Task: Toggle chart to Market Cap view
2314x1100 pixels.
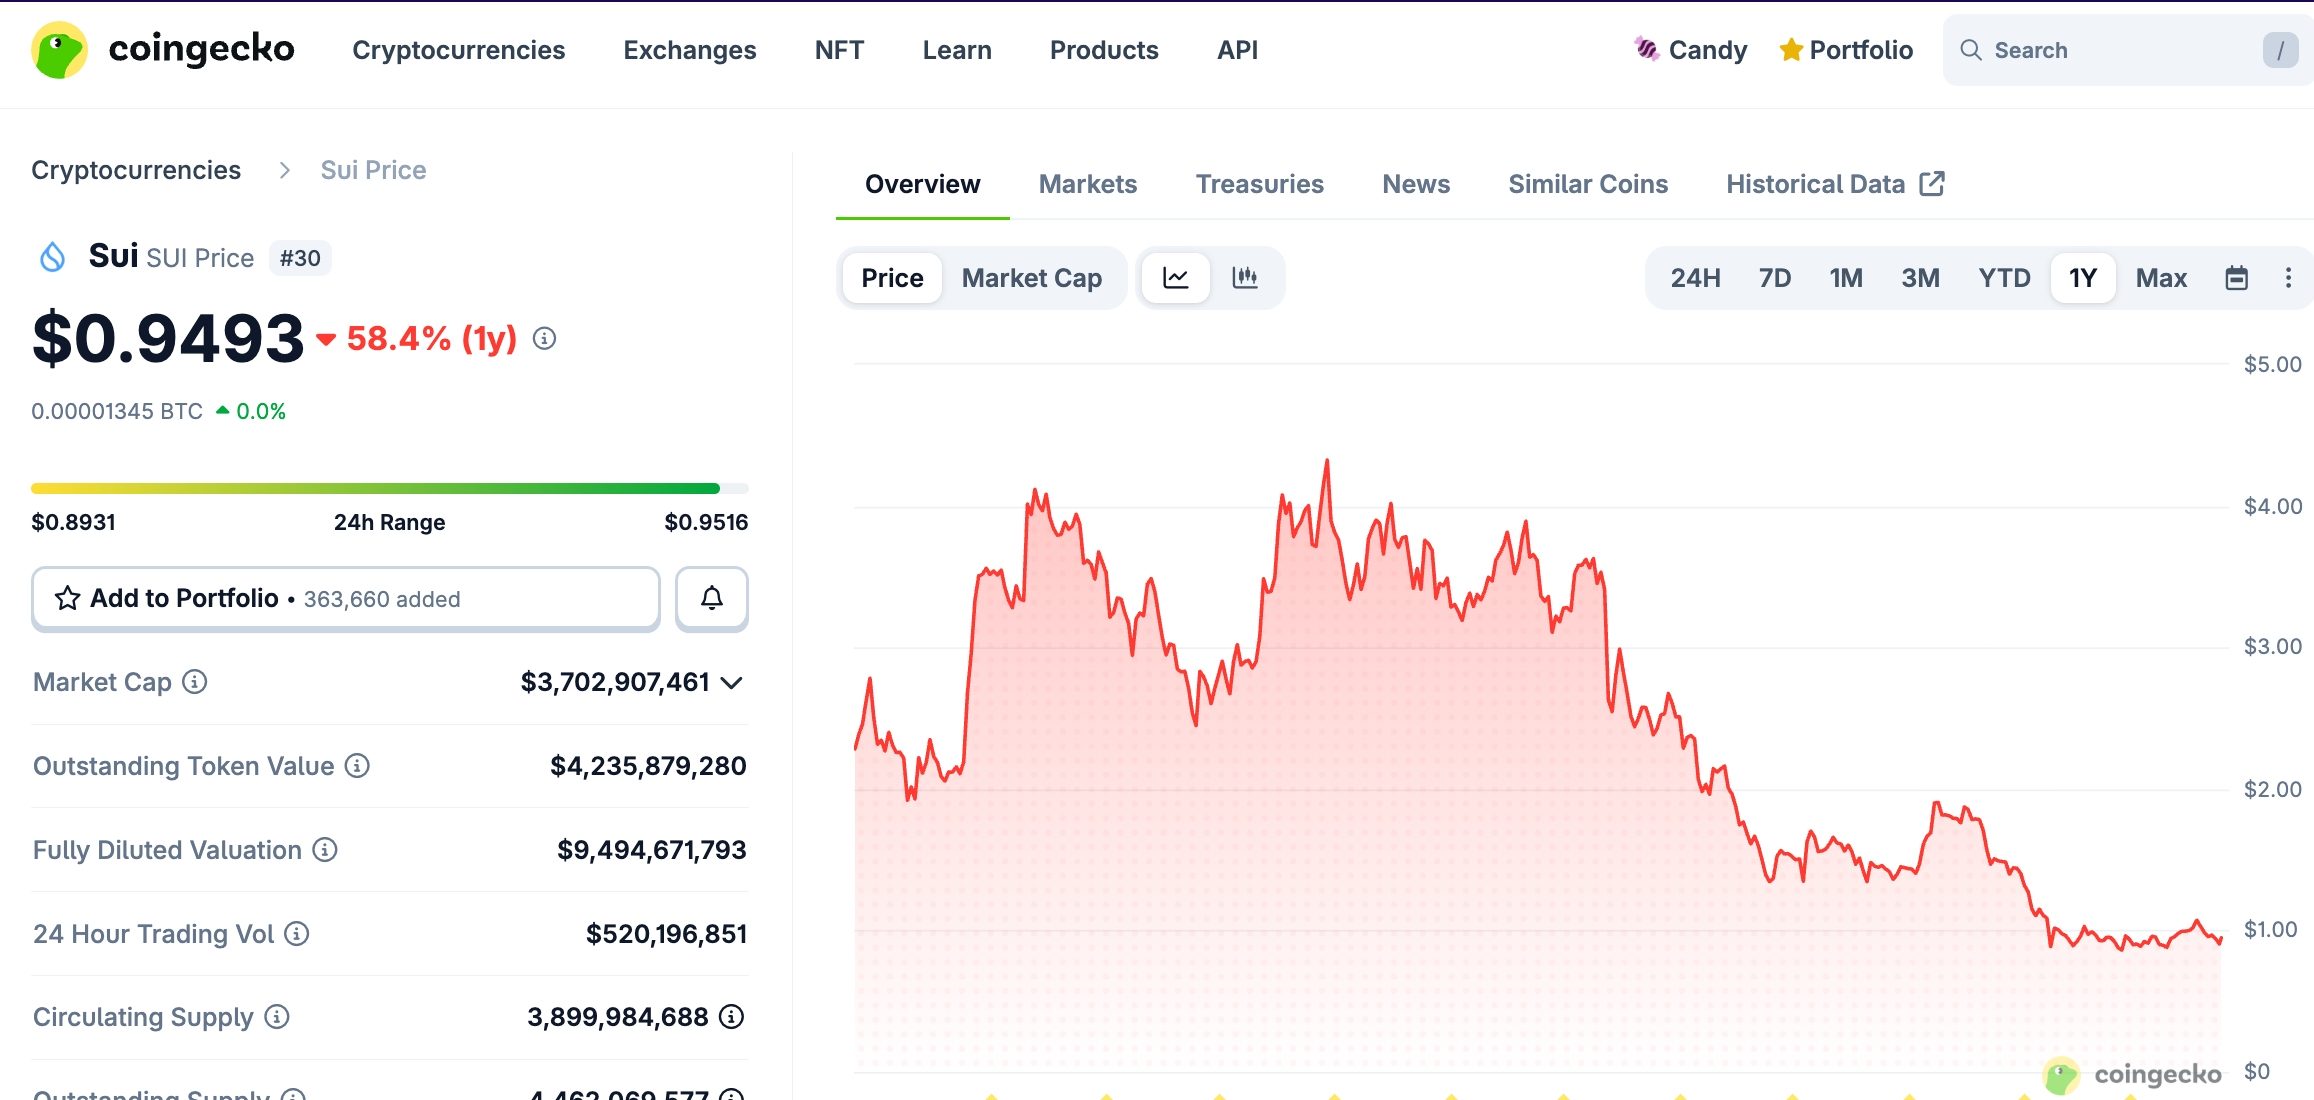Action: tap(1031, 278)
